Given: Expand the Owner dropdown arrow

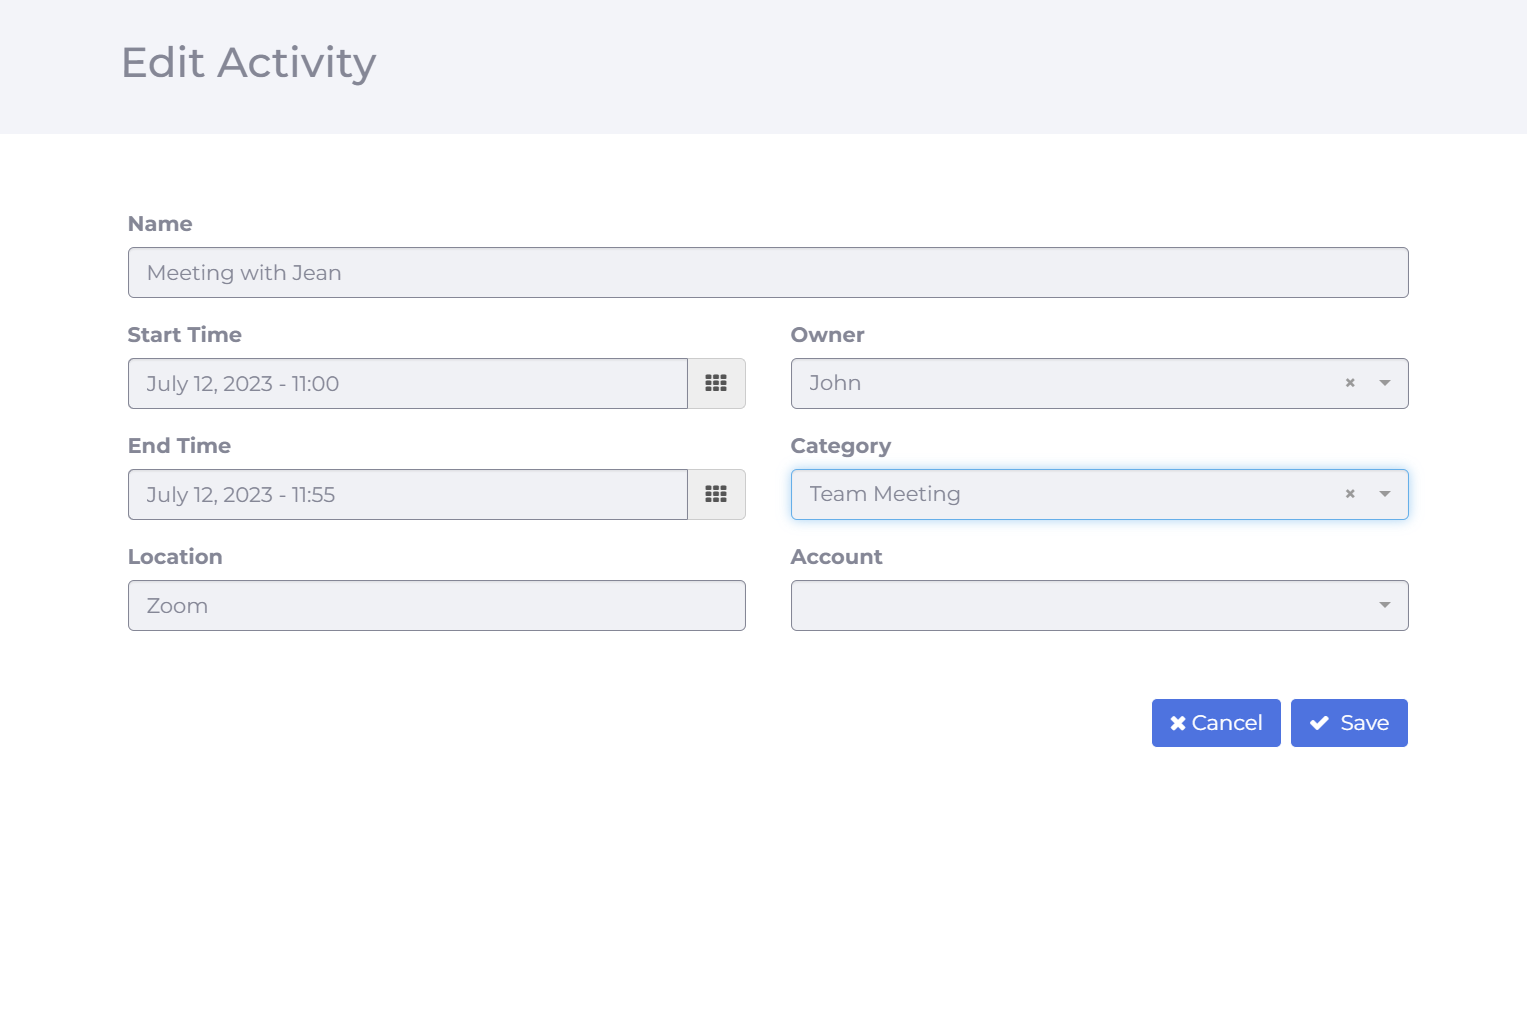Looking at the screenshot, I should [1385, 383].
